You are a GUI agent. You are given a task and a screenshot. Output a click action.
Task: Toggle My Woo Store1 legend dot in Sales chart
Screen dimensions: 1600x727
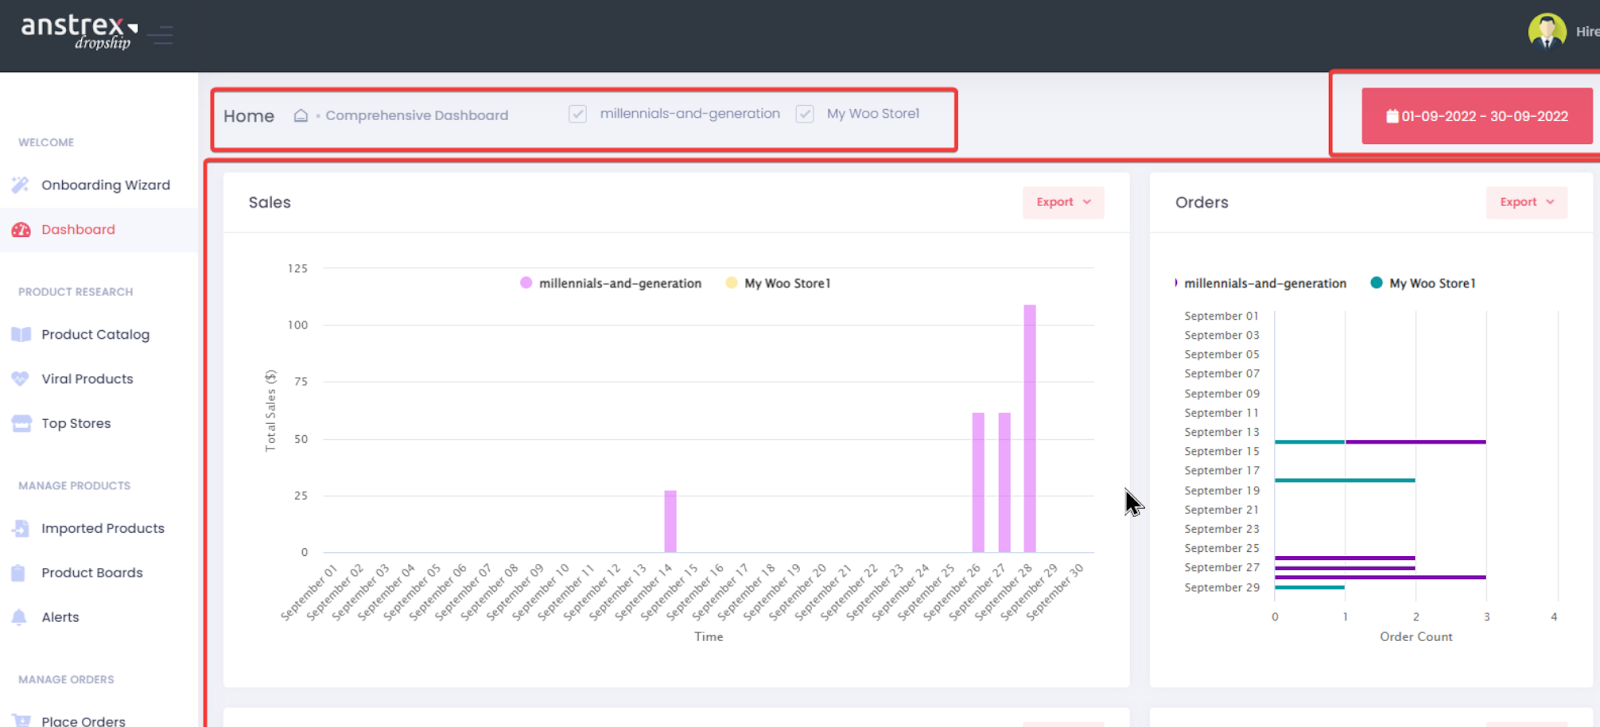tap(732, 283)
